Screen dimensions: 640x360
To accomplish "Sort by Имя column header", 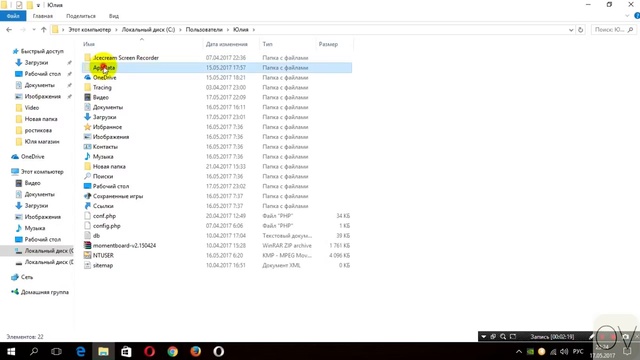I will click(x=89, y=44).
